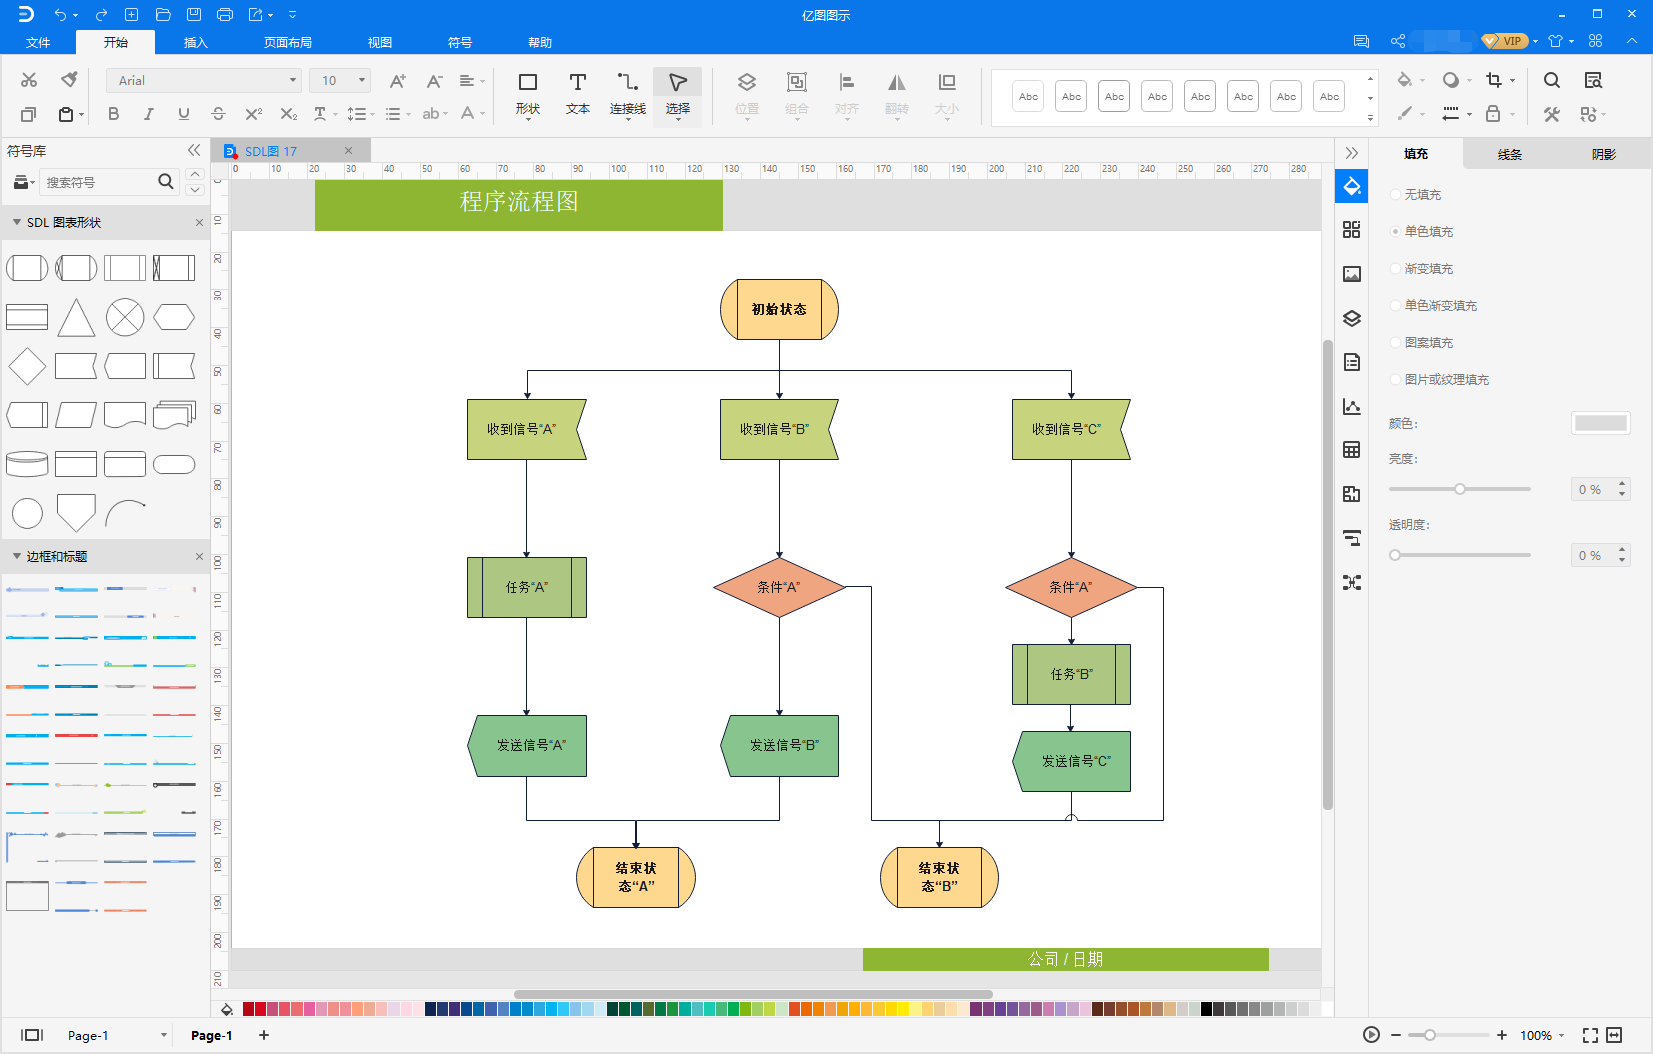Image resolution: width=1653 pixels, height=1054 pixels.
Task: Toggle Bold text formatting
Action: (113, 114)
